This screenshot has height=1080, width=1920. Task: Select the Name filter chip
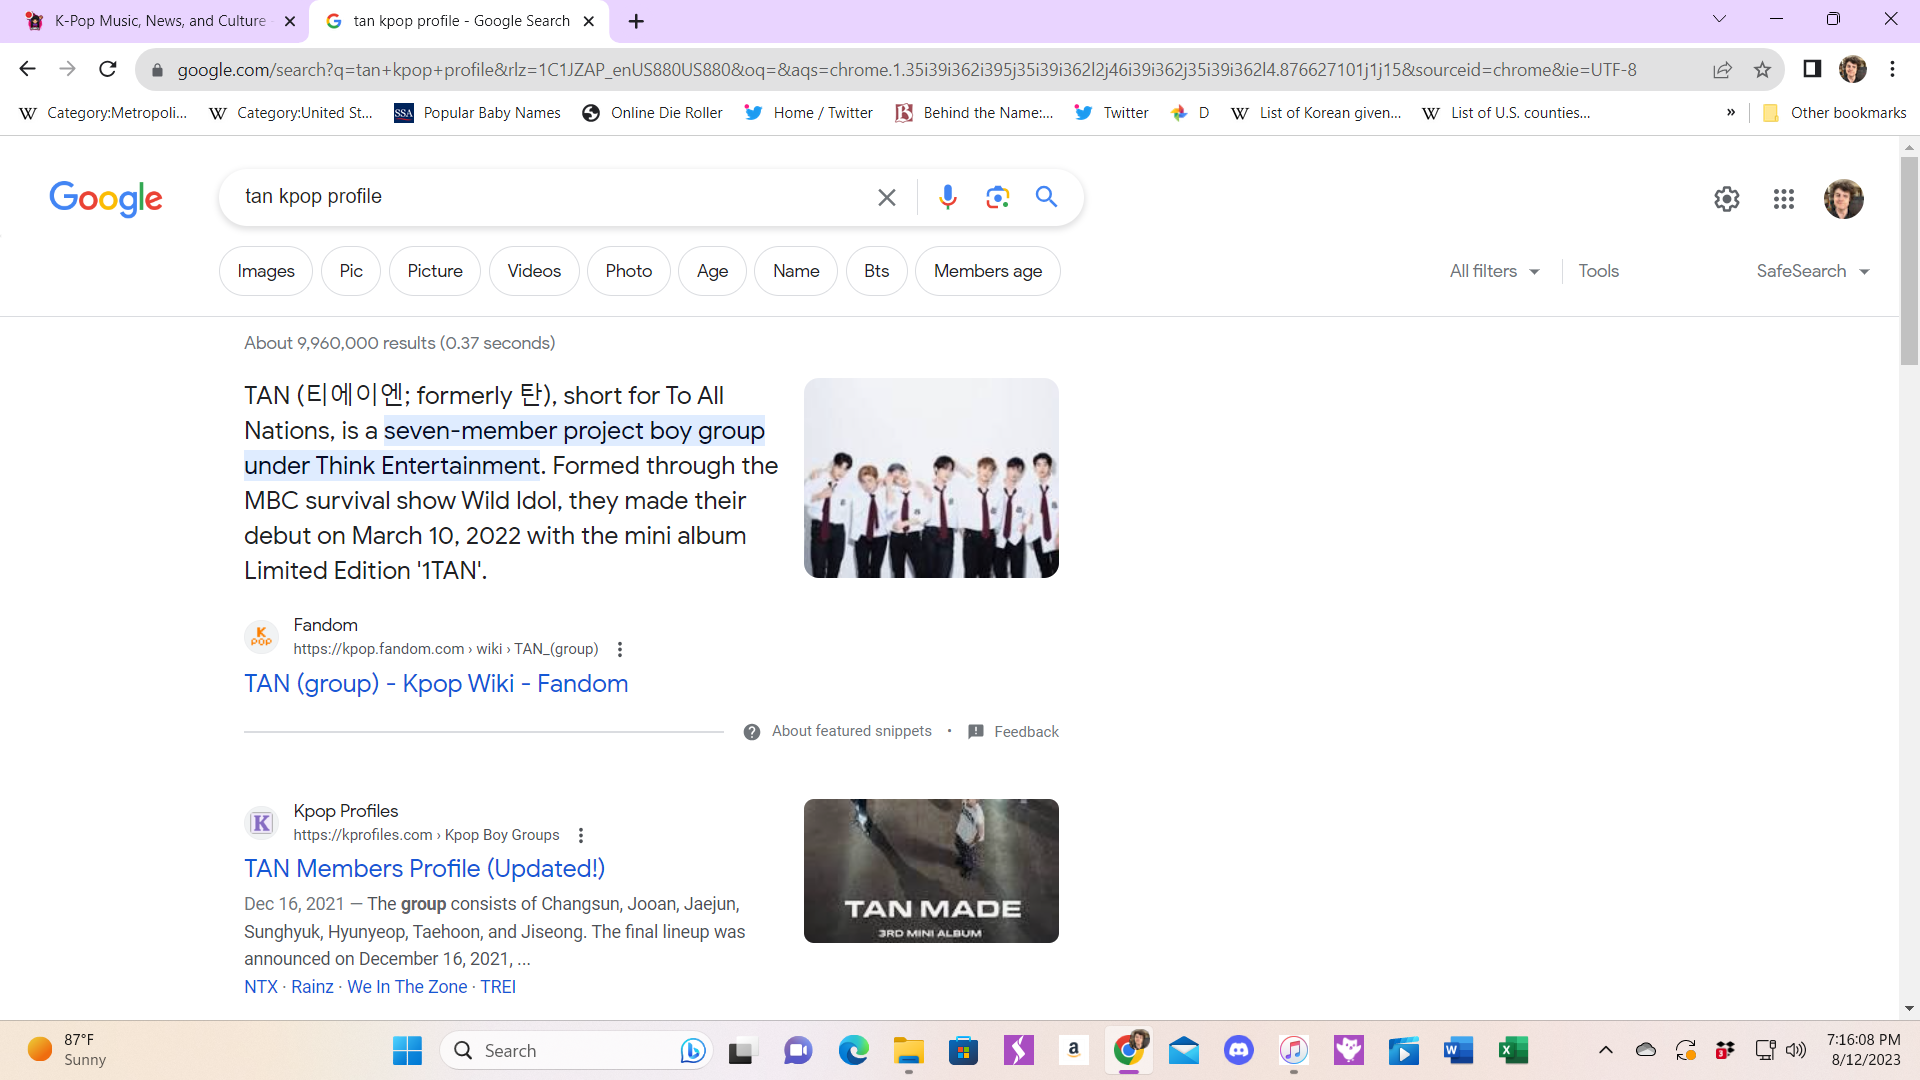796,271
